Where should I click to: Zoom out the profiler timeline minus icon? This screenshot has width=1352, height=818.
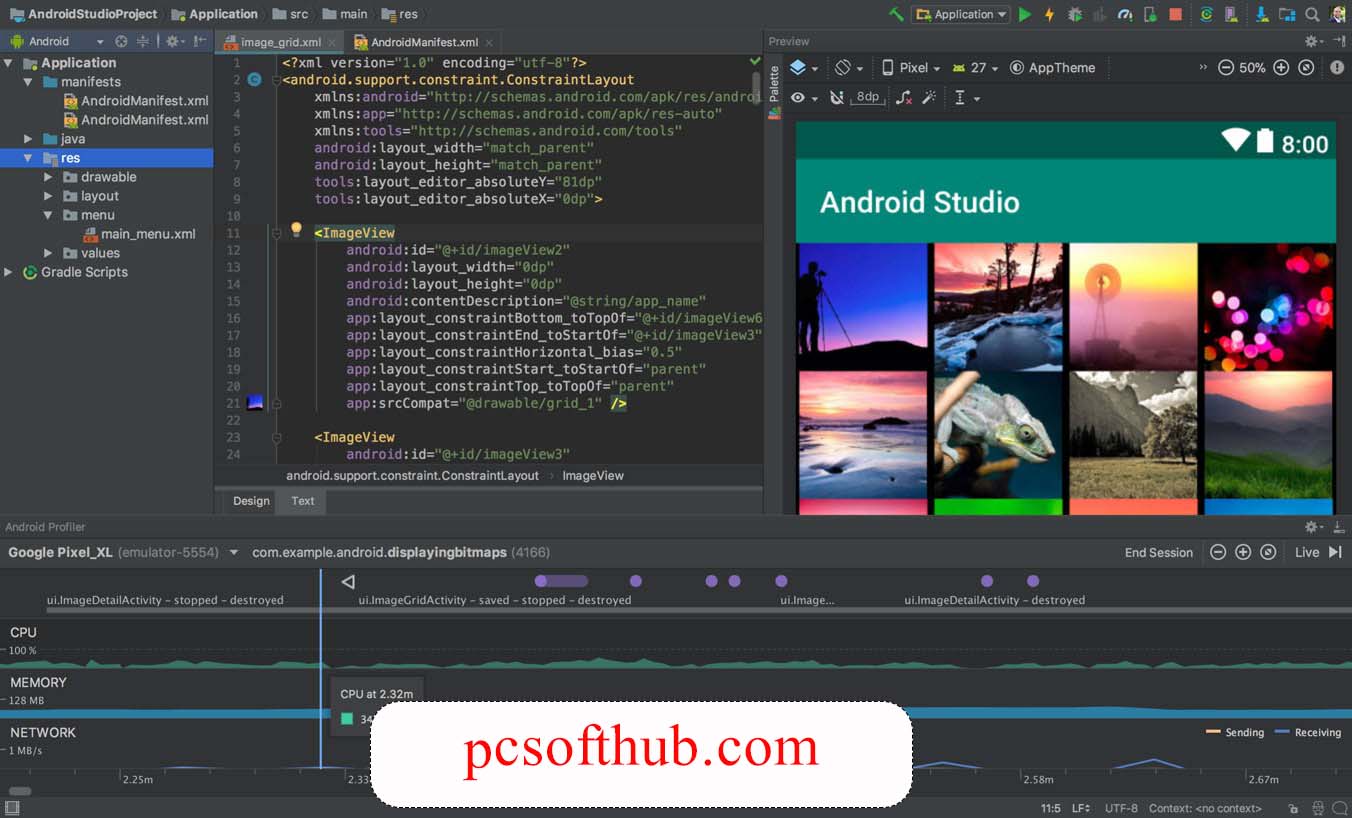1217,552
